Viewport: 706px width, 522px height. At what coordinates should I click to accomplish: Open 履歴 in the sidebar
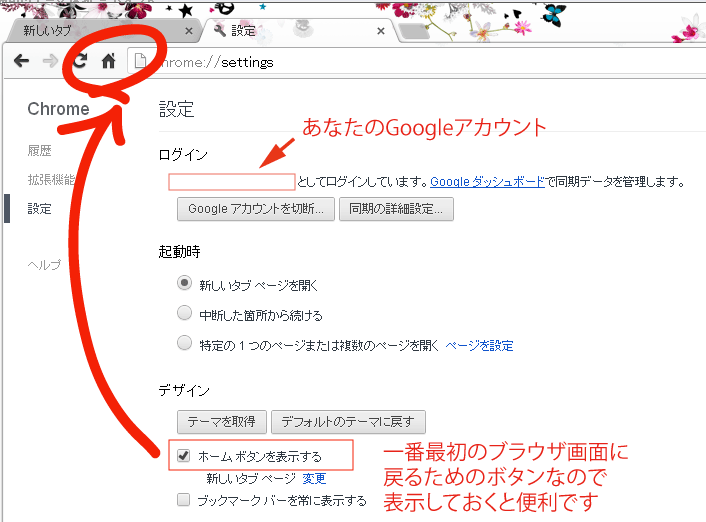click(40, 150)
